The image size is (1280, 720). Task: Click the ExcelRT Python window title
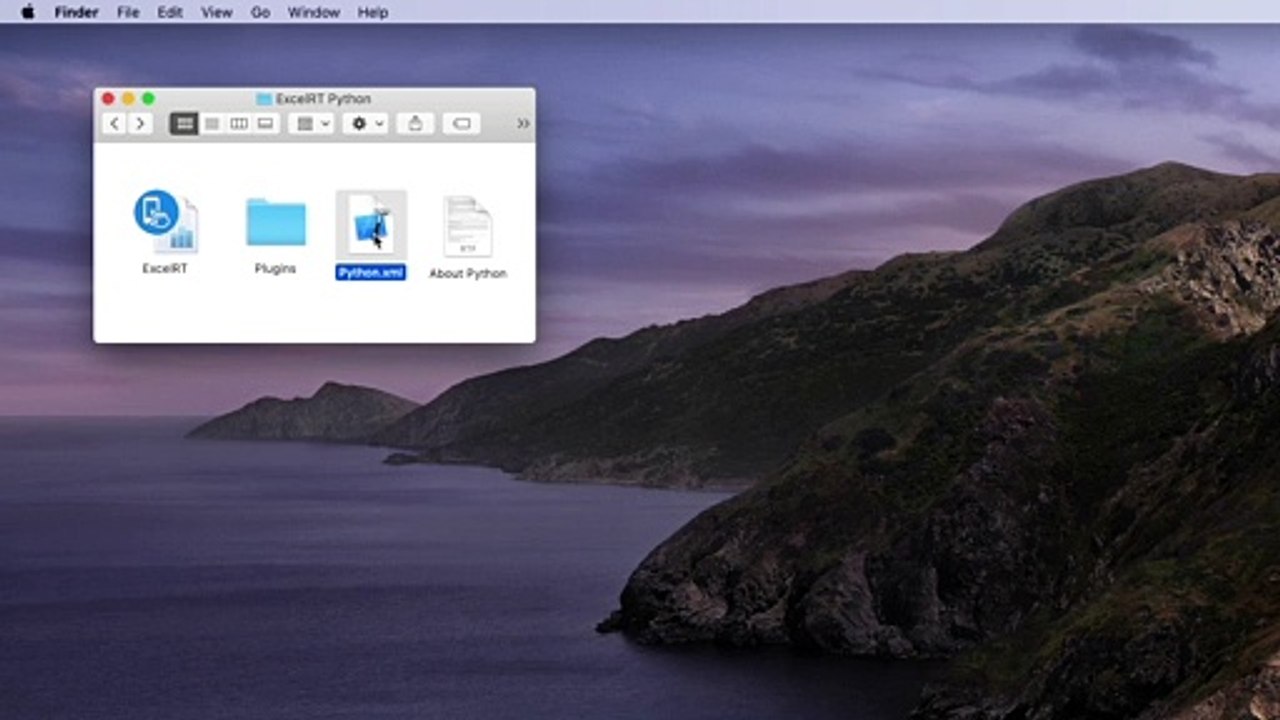point(322,99)
